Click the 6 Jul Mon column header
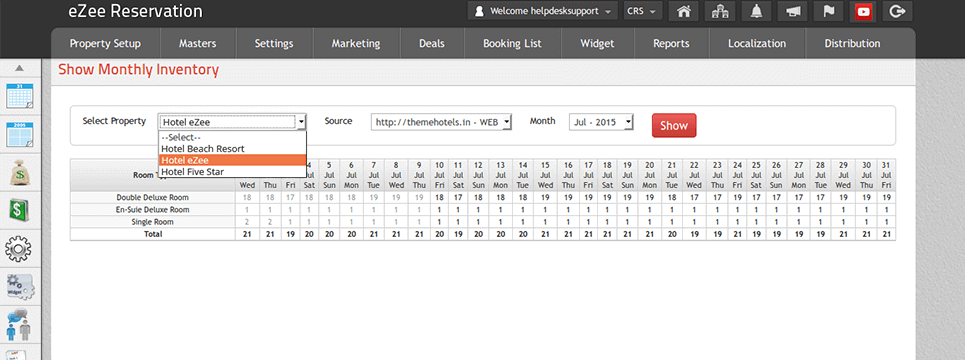This screenshot has width=965, height=360. (x=351, y=175)
